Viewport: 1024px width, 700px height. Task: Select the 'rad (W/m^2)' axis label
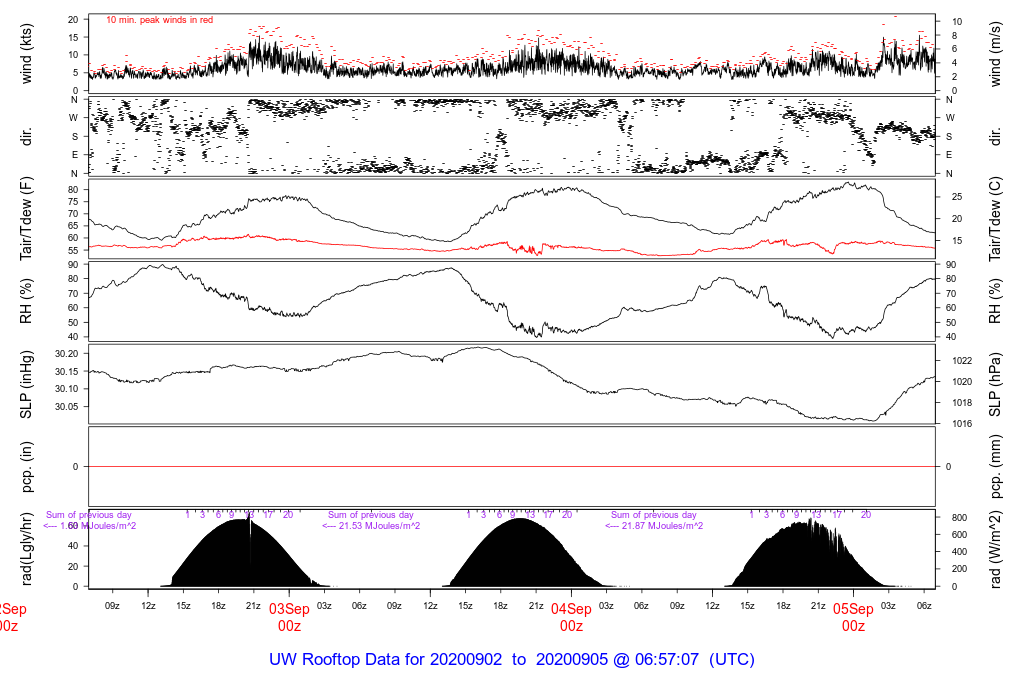pos(995,549)
